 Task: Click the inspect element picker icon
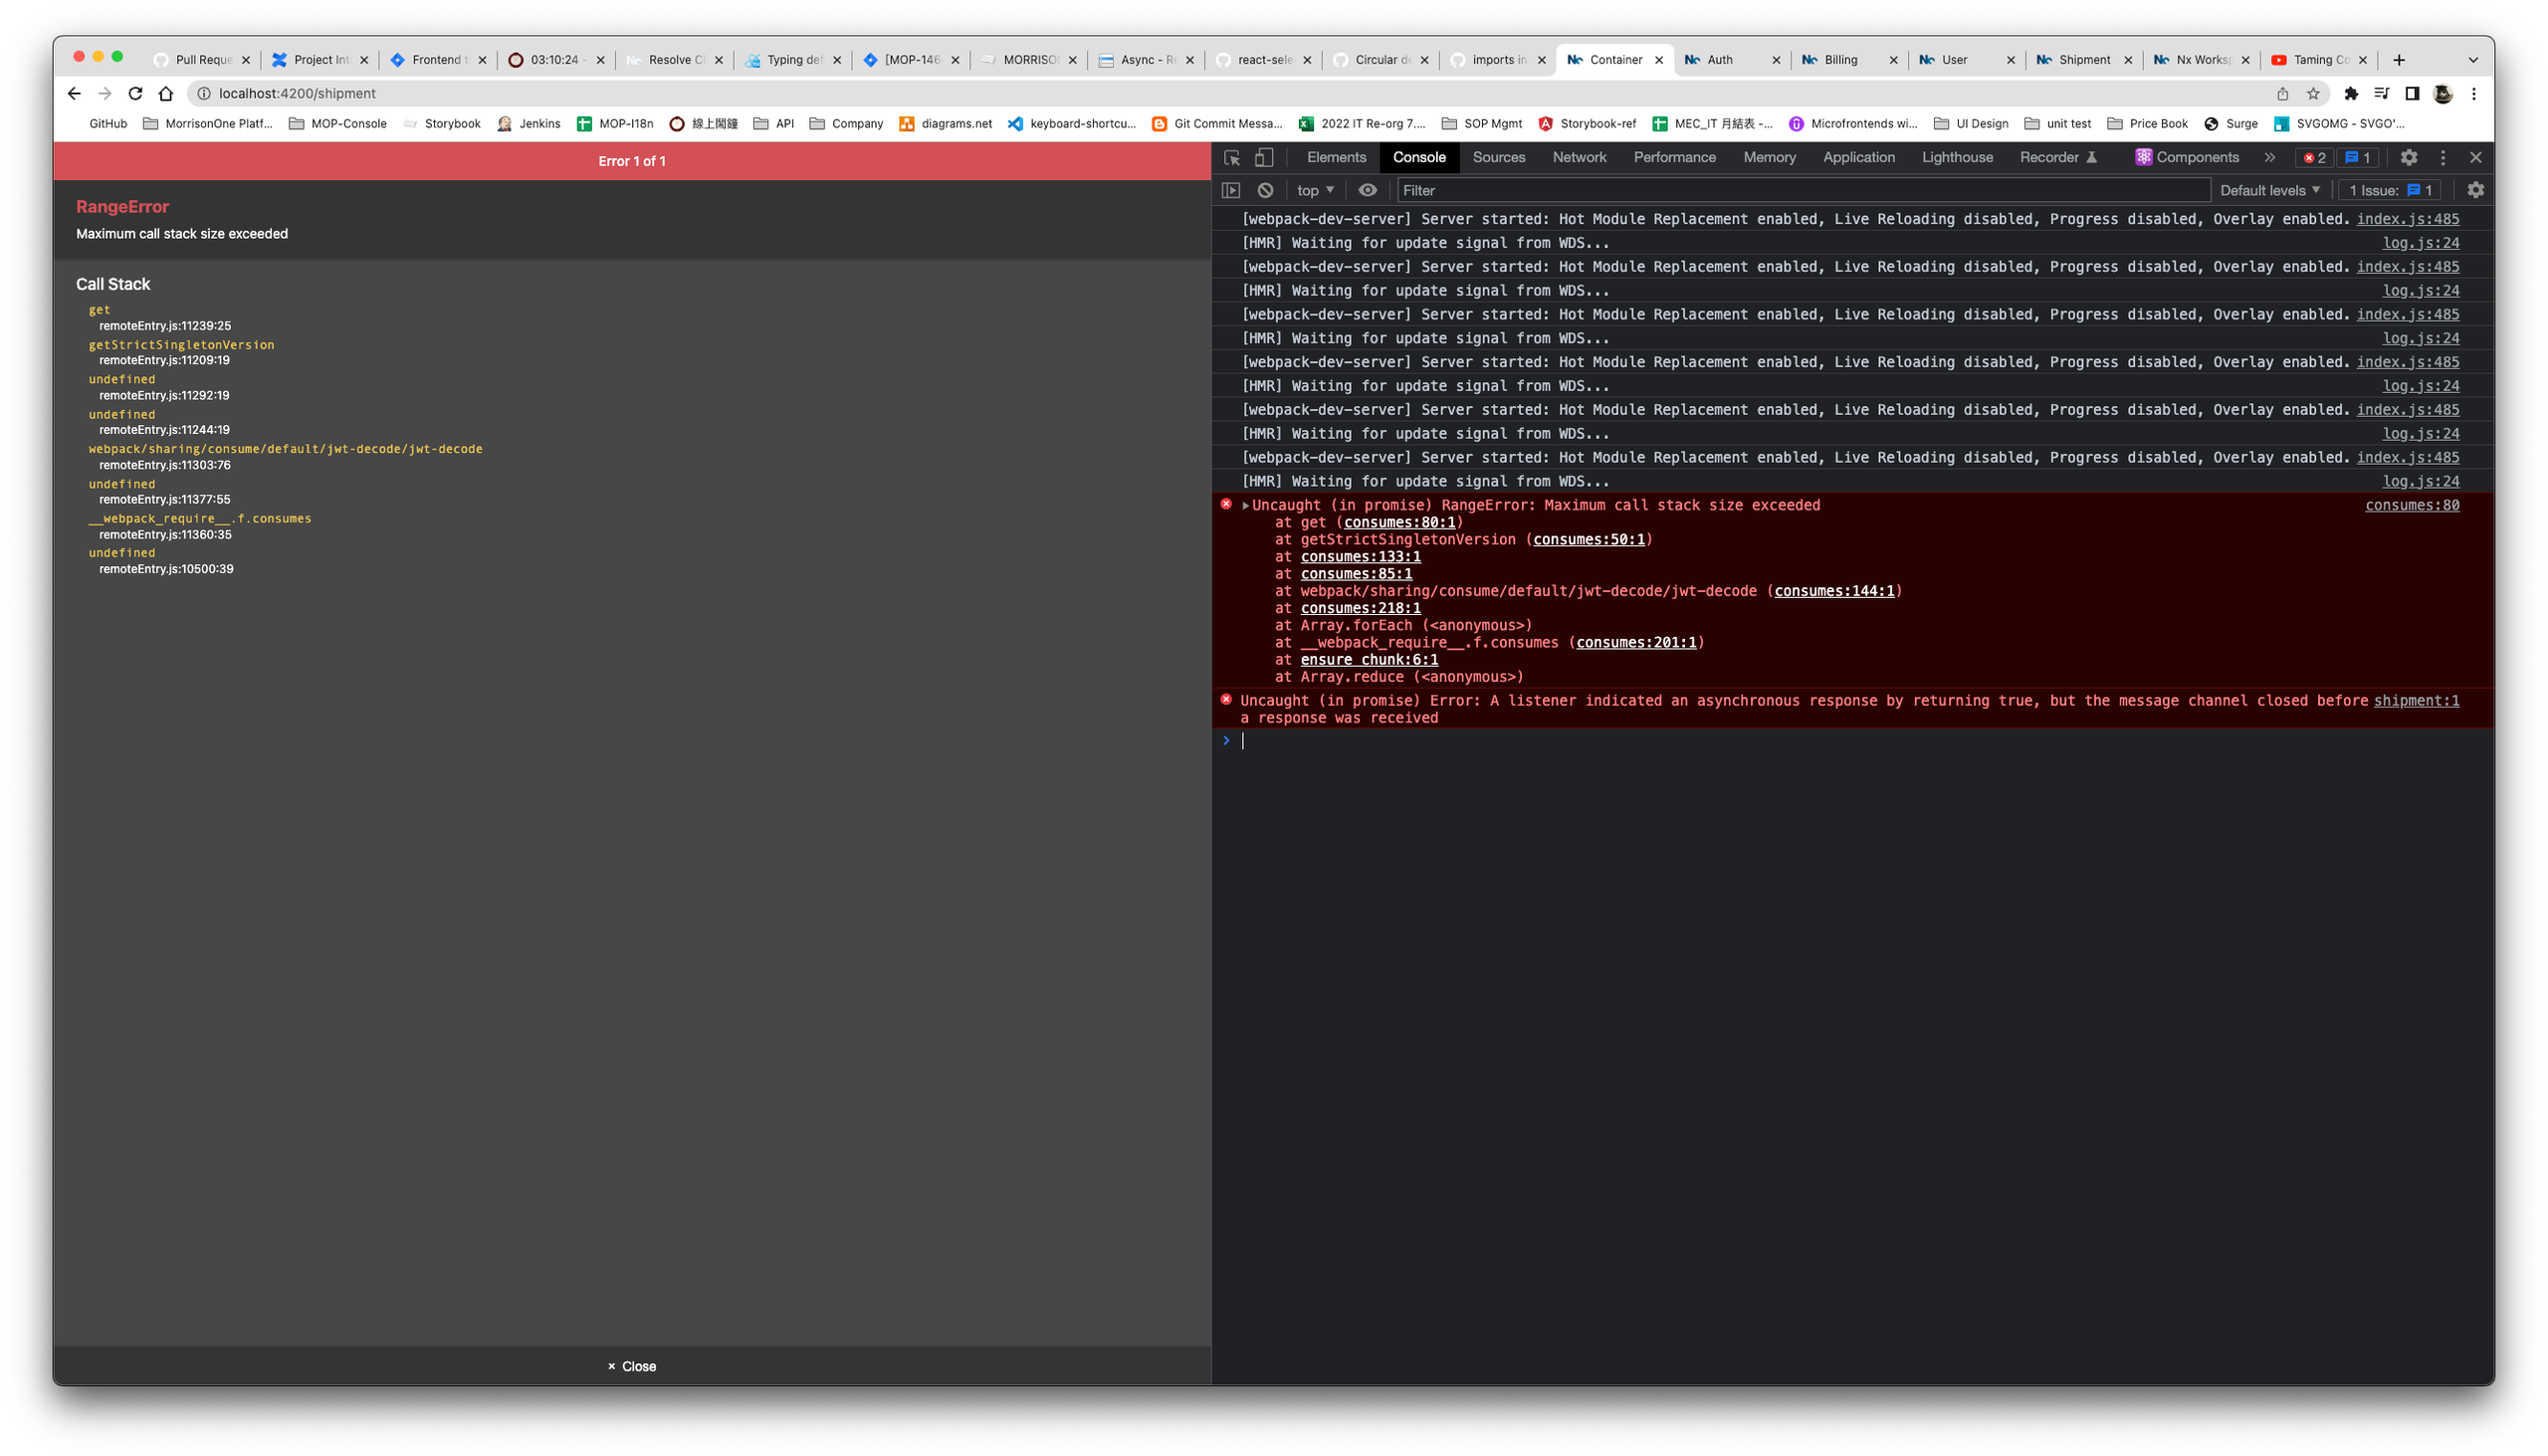click(1232, 157)
